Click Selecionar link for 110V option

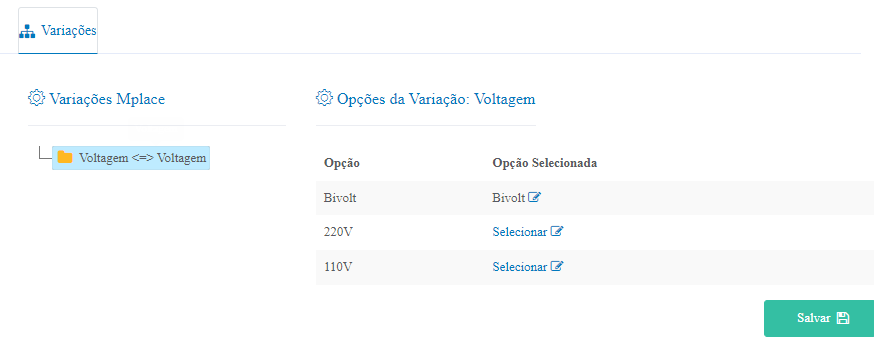(519, 267)
